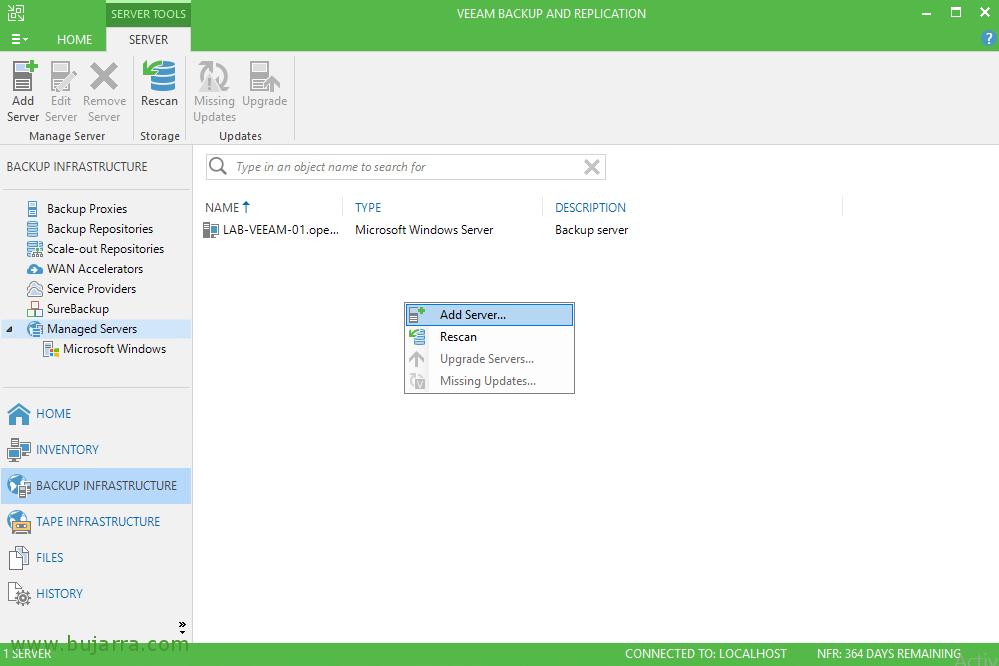This screenshot has width=999, height=666.
Task: Click the Microsoft Windows node icon
Action: click(x=51, y=349)
